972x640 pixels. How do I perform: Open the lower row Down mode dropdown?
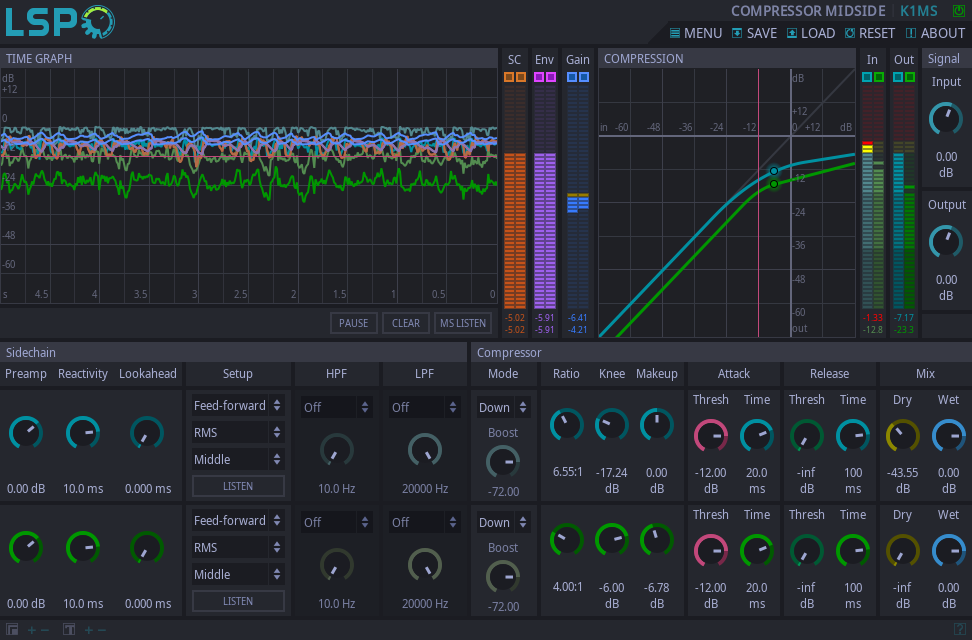(503, 523)
